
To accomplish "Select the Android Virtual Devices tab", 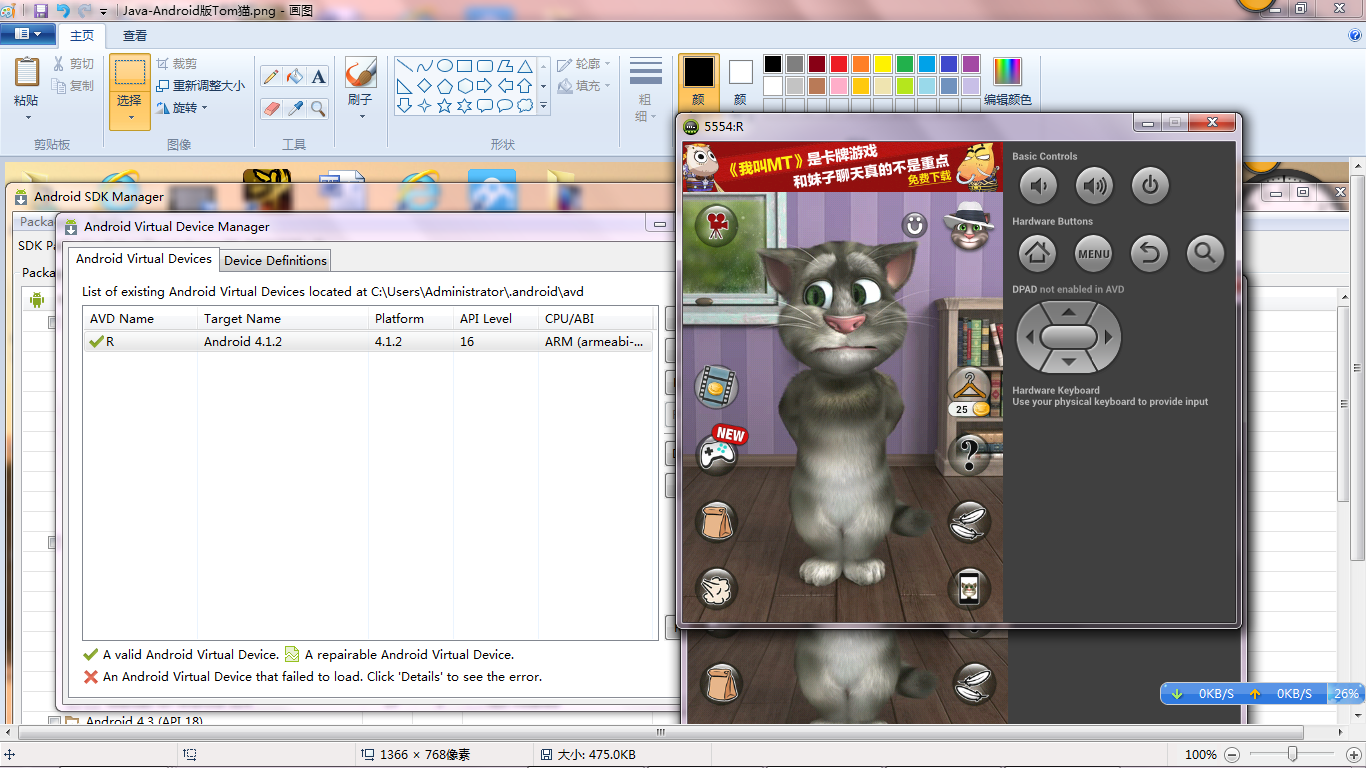I will 144,258.
